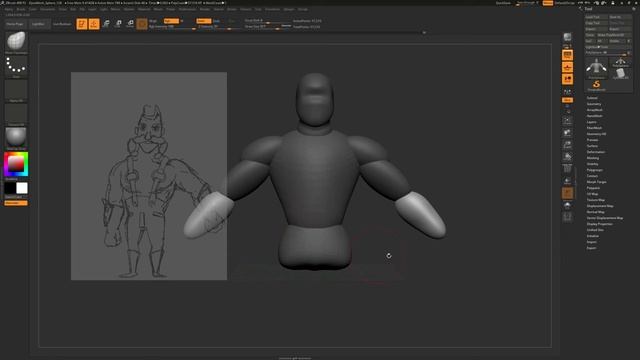Open the Material menu

(144, 9)
